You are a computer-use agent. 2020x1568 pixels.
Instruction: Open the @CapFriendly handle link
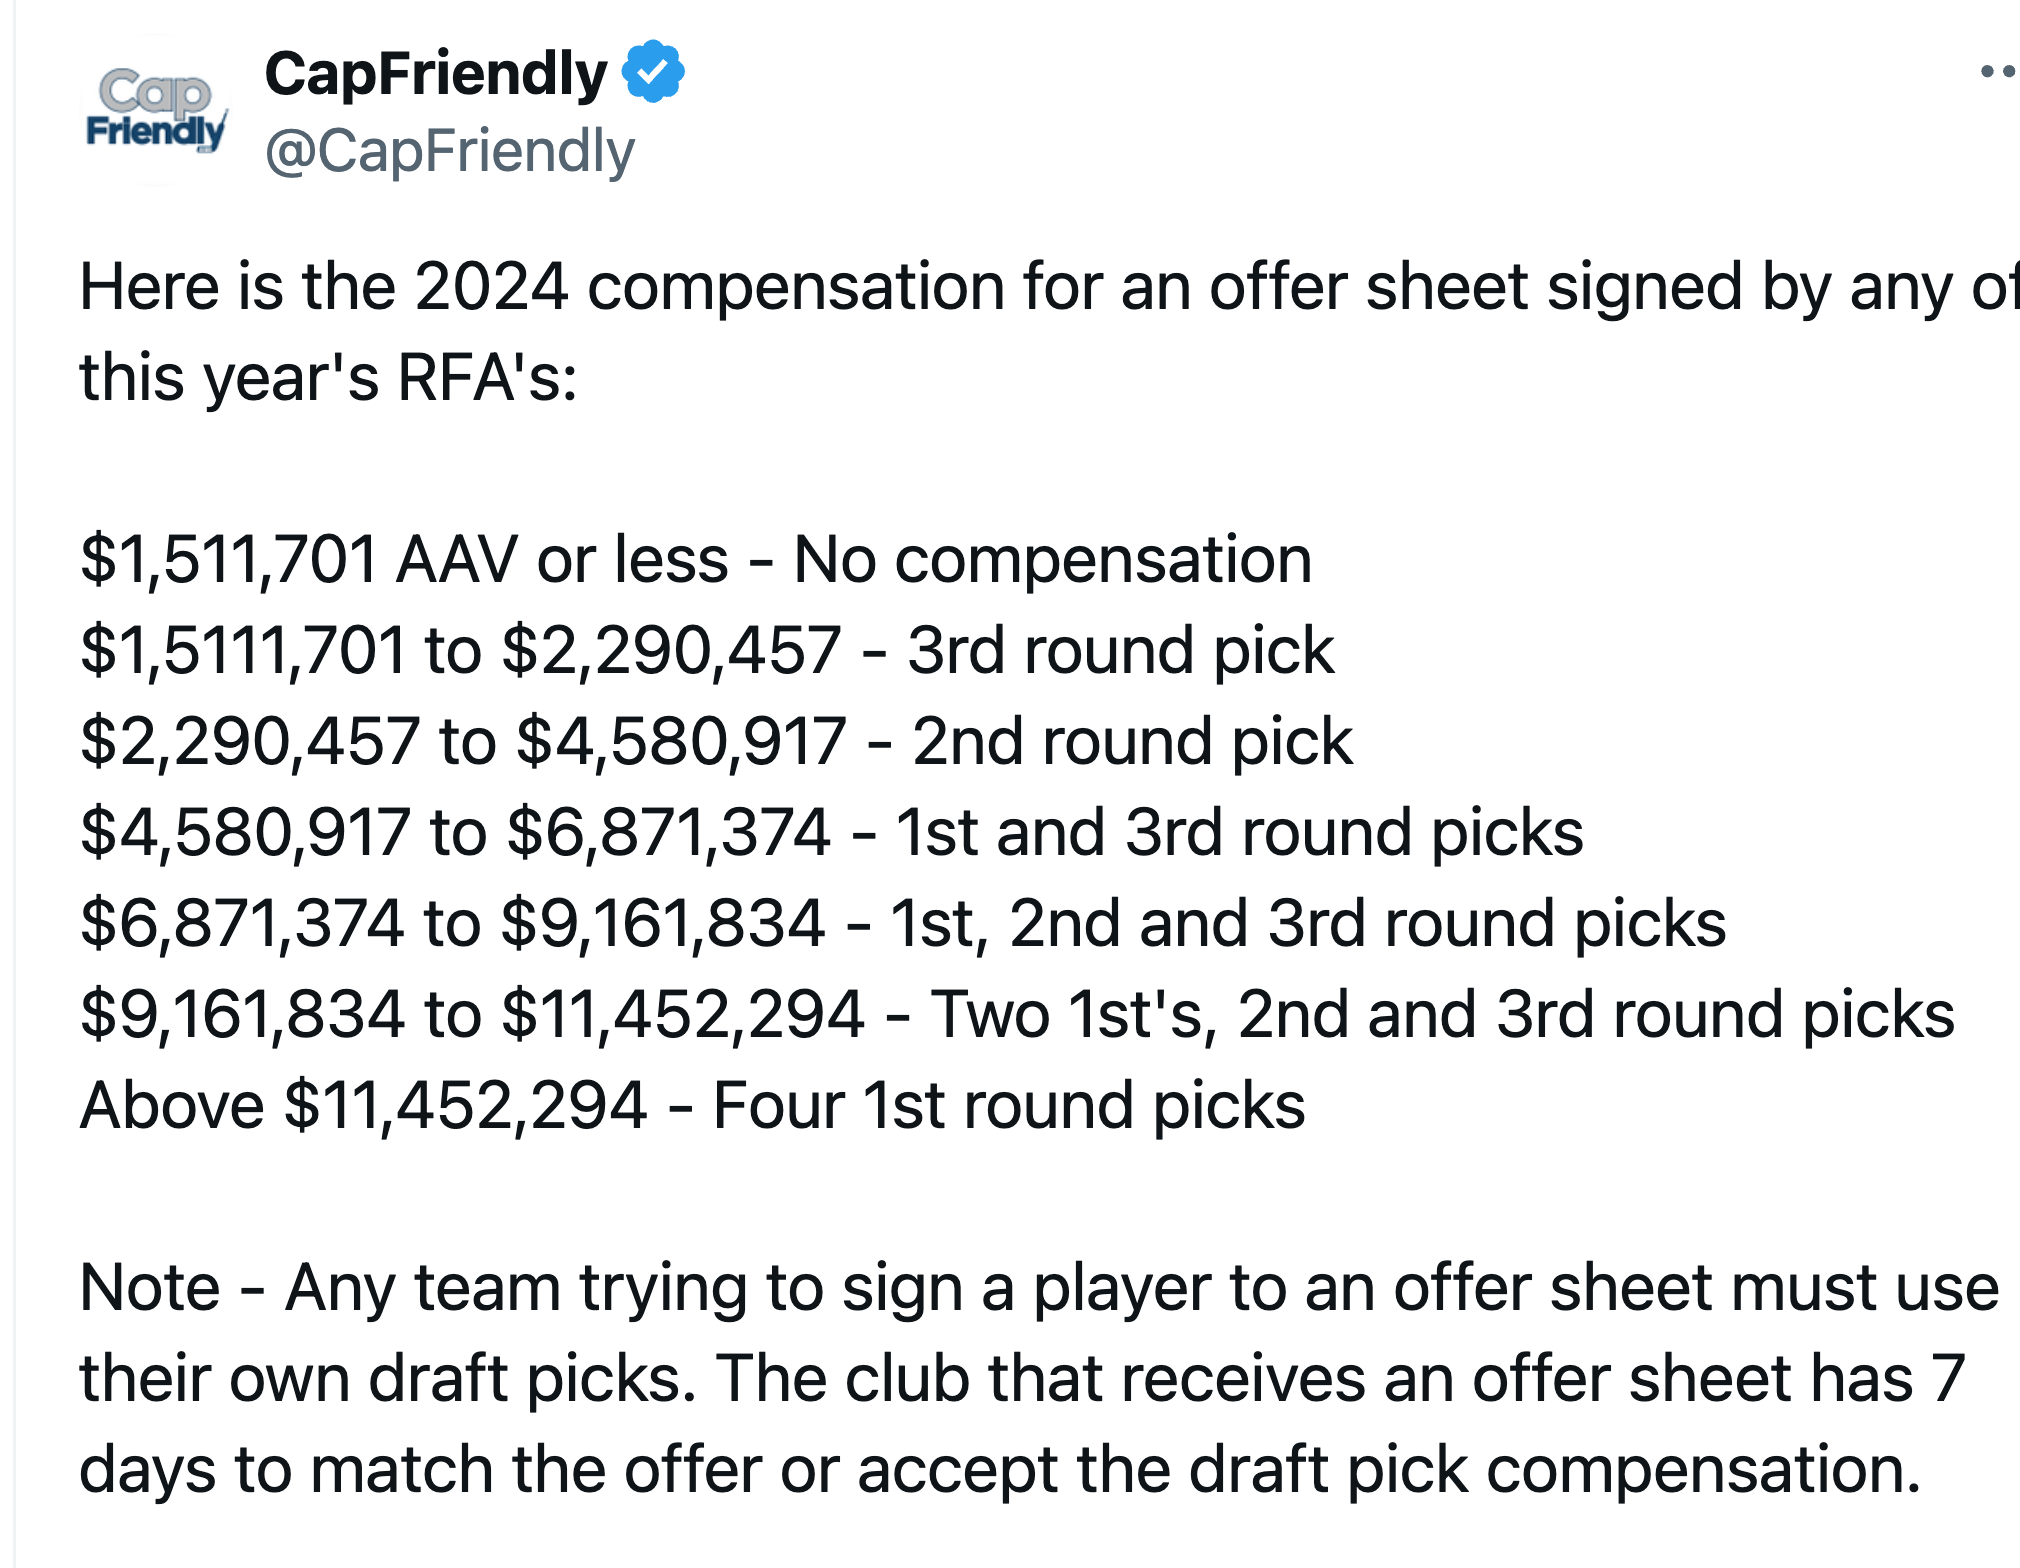coord(450,152)
